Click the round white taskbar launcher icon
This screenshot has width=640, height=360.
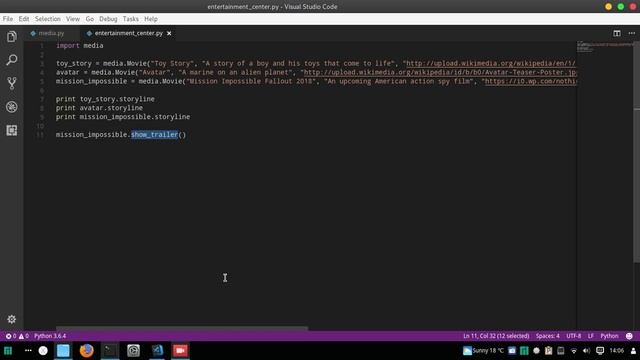(x=43, y=351)
